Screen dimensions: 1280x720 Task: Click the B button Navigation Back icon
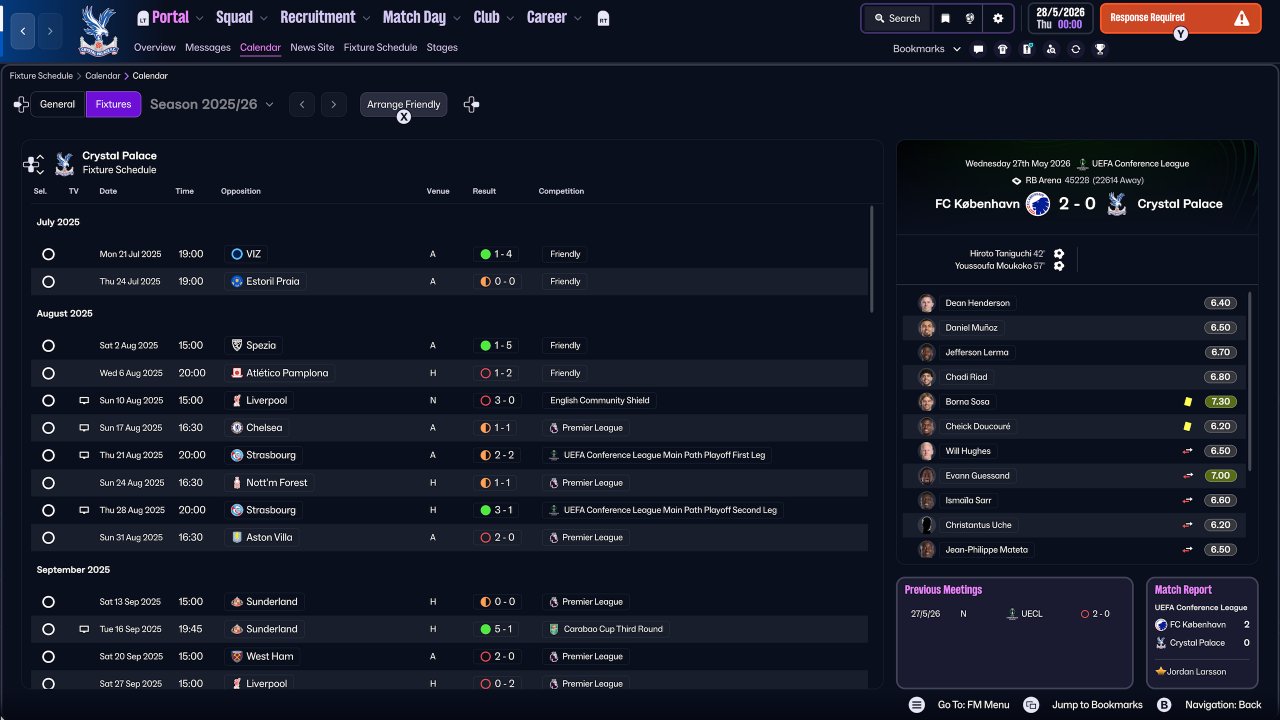click(1164, 705)
